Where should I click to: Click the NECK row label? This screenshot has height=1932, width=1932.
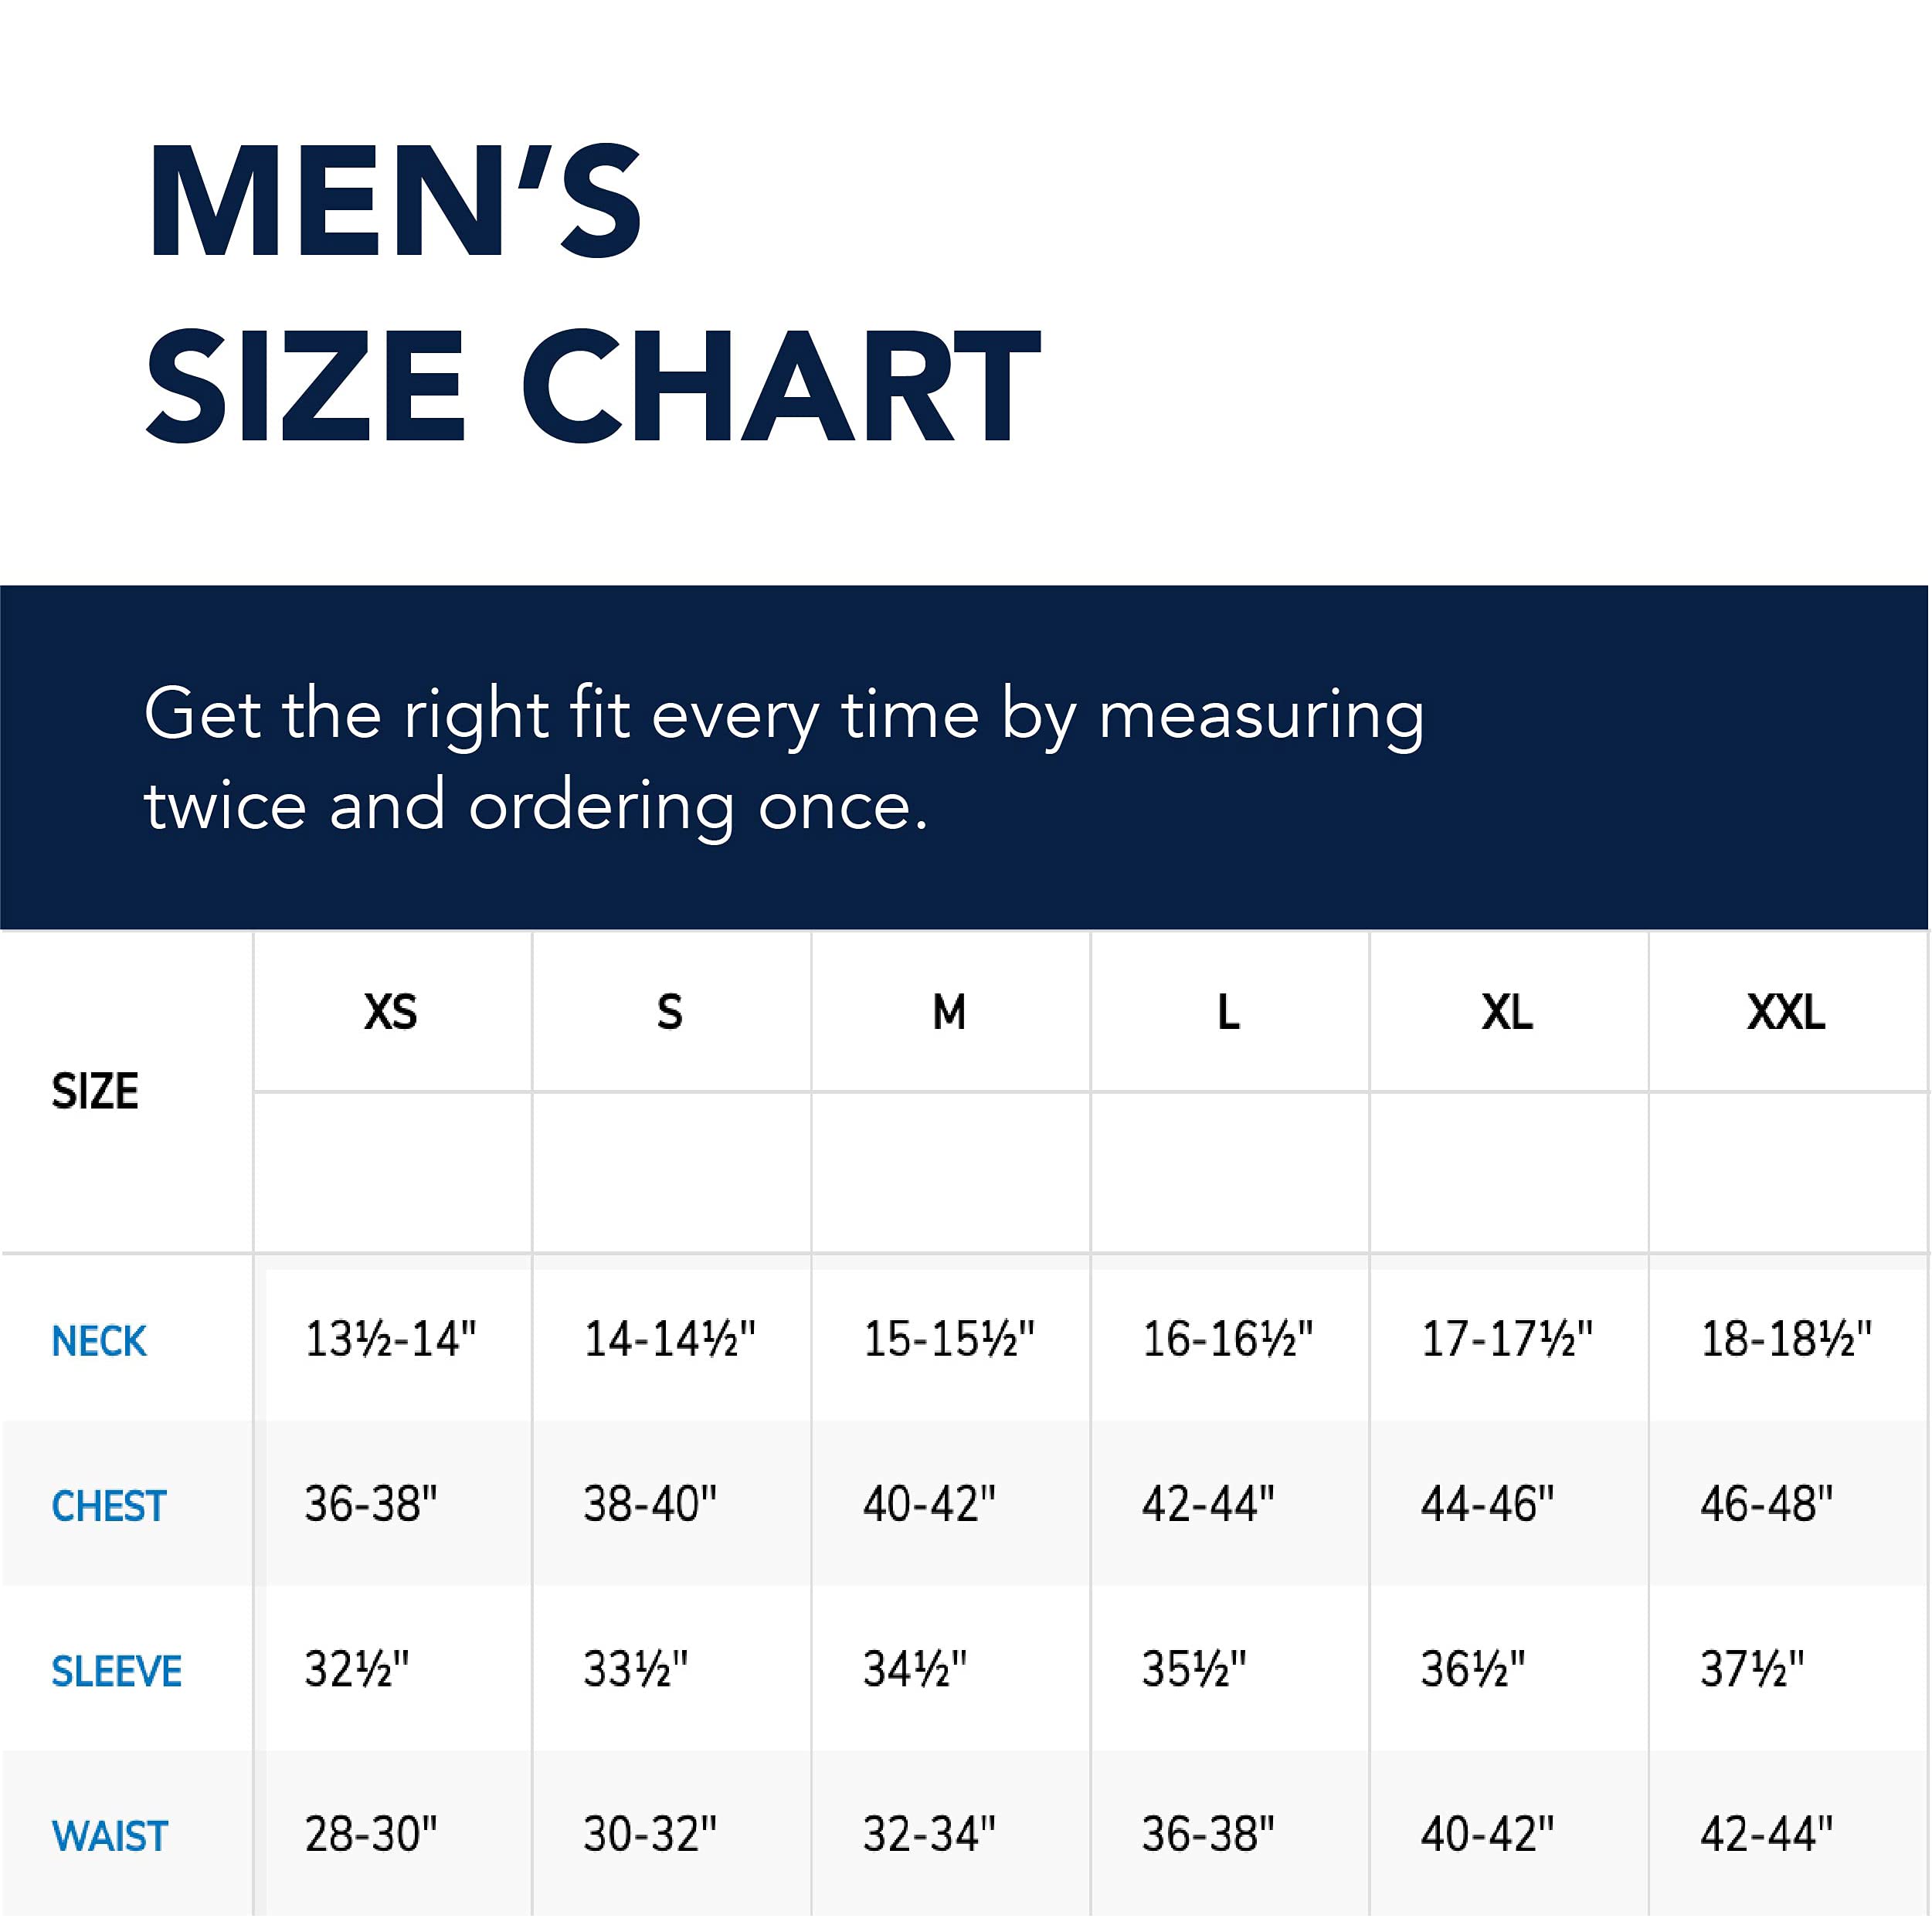[x=99, y=1341]
